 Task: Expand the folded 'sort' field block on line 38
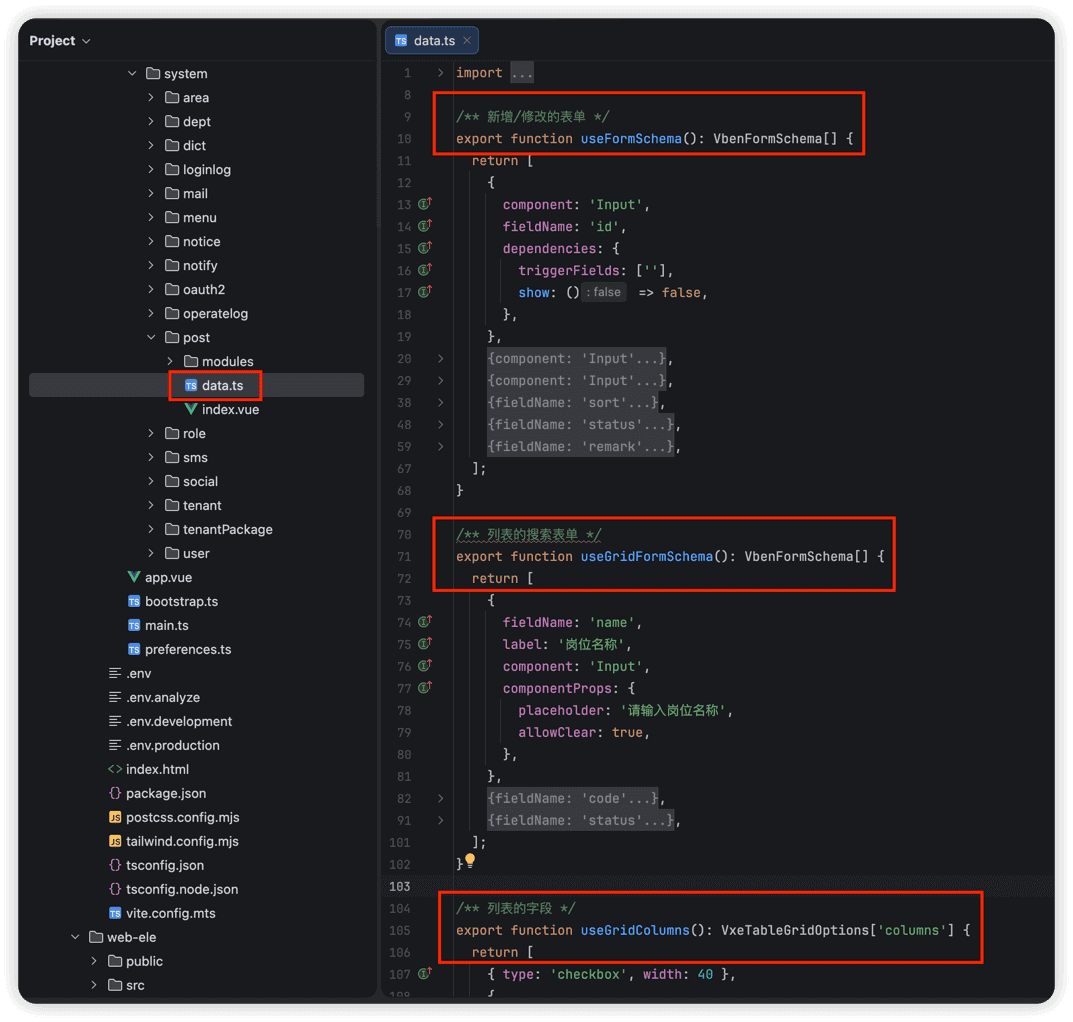pos(441,403)
